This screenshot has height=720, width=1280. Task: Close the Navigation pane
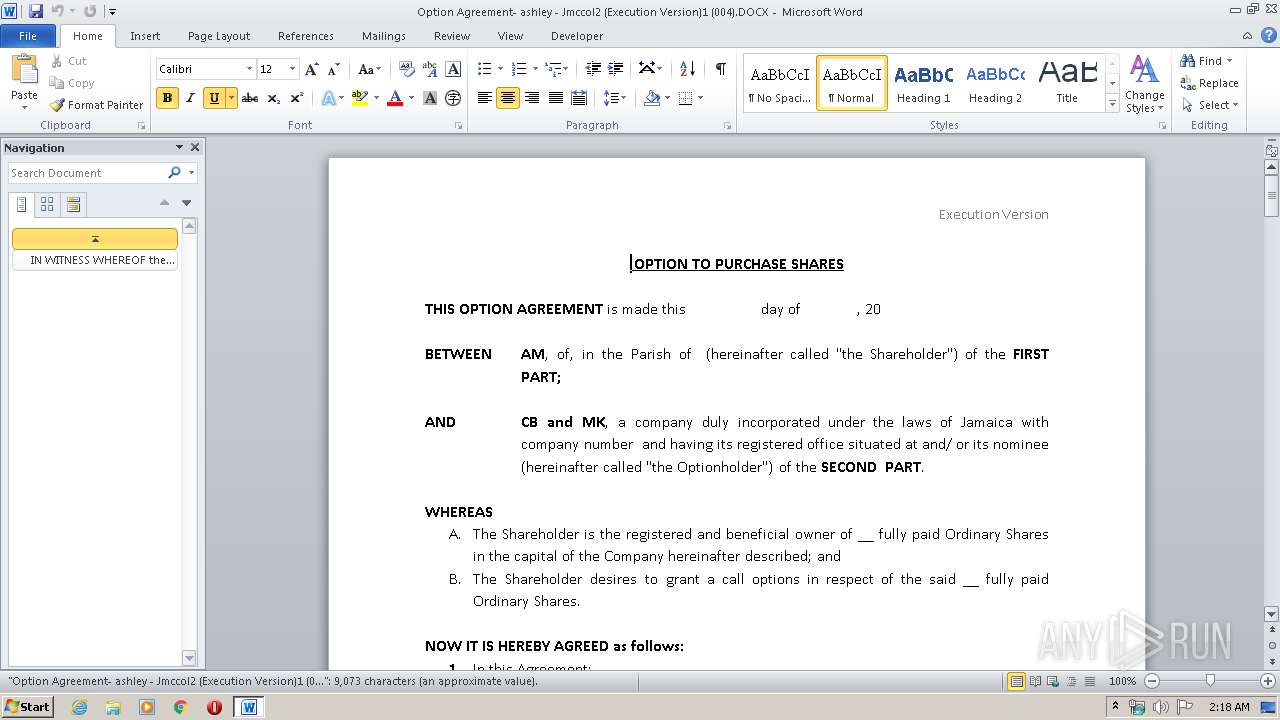195,147
